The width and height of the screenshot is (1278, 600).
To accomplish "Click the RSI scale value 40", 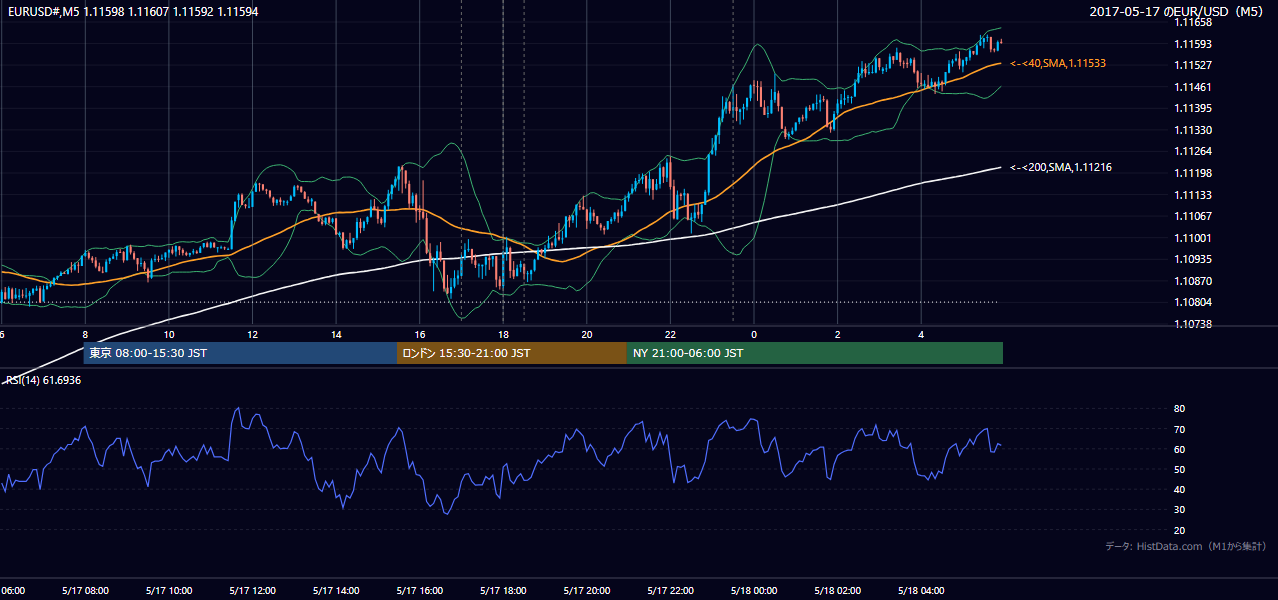I will pyautogui.click(x=1179, y=490).
